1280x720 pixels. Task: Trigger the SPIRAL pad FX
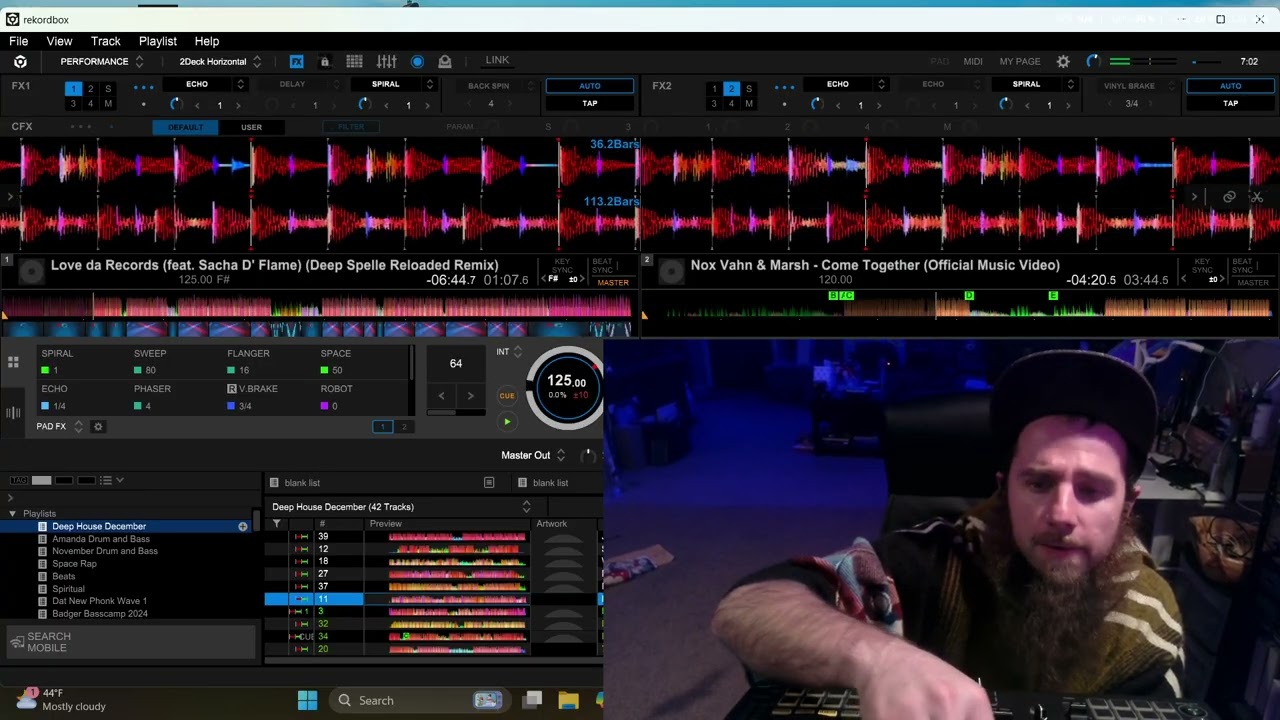point(80,362)
